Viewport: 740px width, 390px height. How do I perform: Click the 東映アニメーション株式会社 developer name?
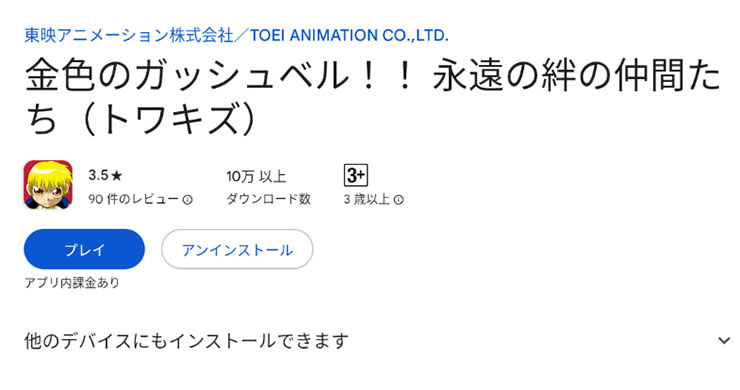click(x=129, y=35)
